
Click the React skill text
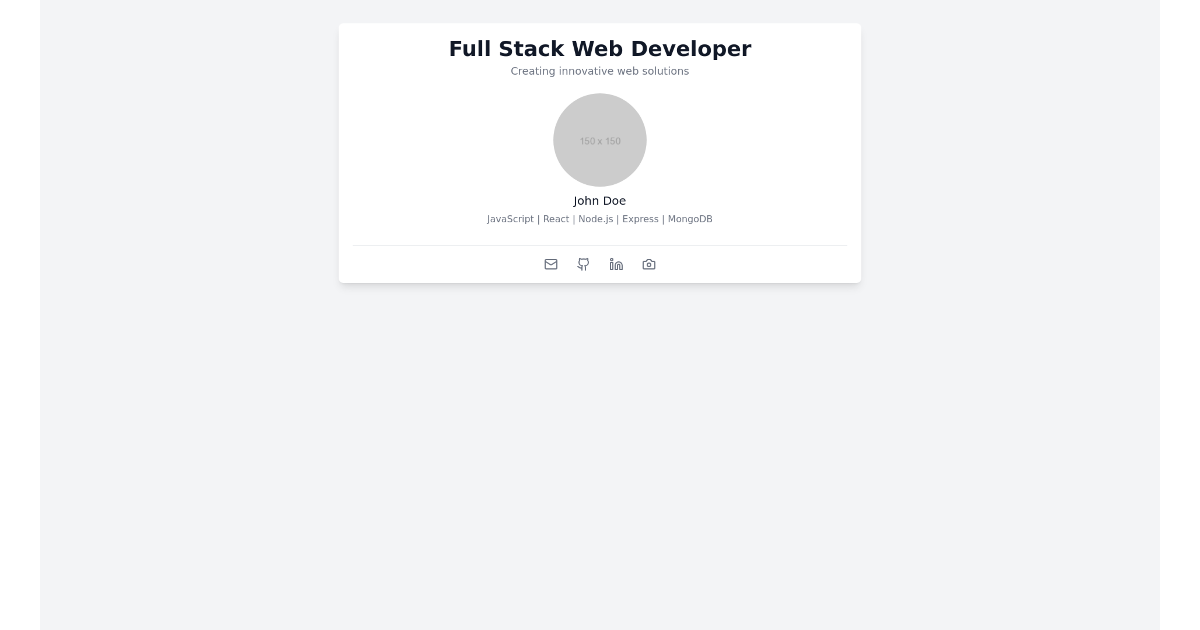[x=556, y=219]
